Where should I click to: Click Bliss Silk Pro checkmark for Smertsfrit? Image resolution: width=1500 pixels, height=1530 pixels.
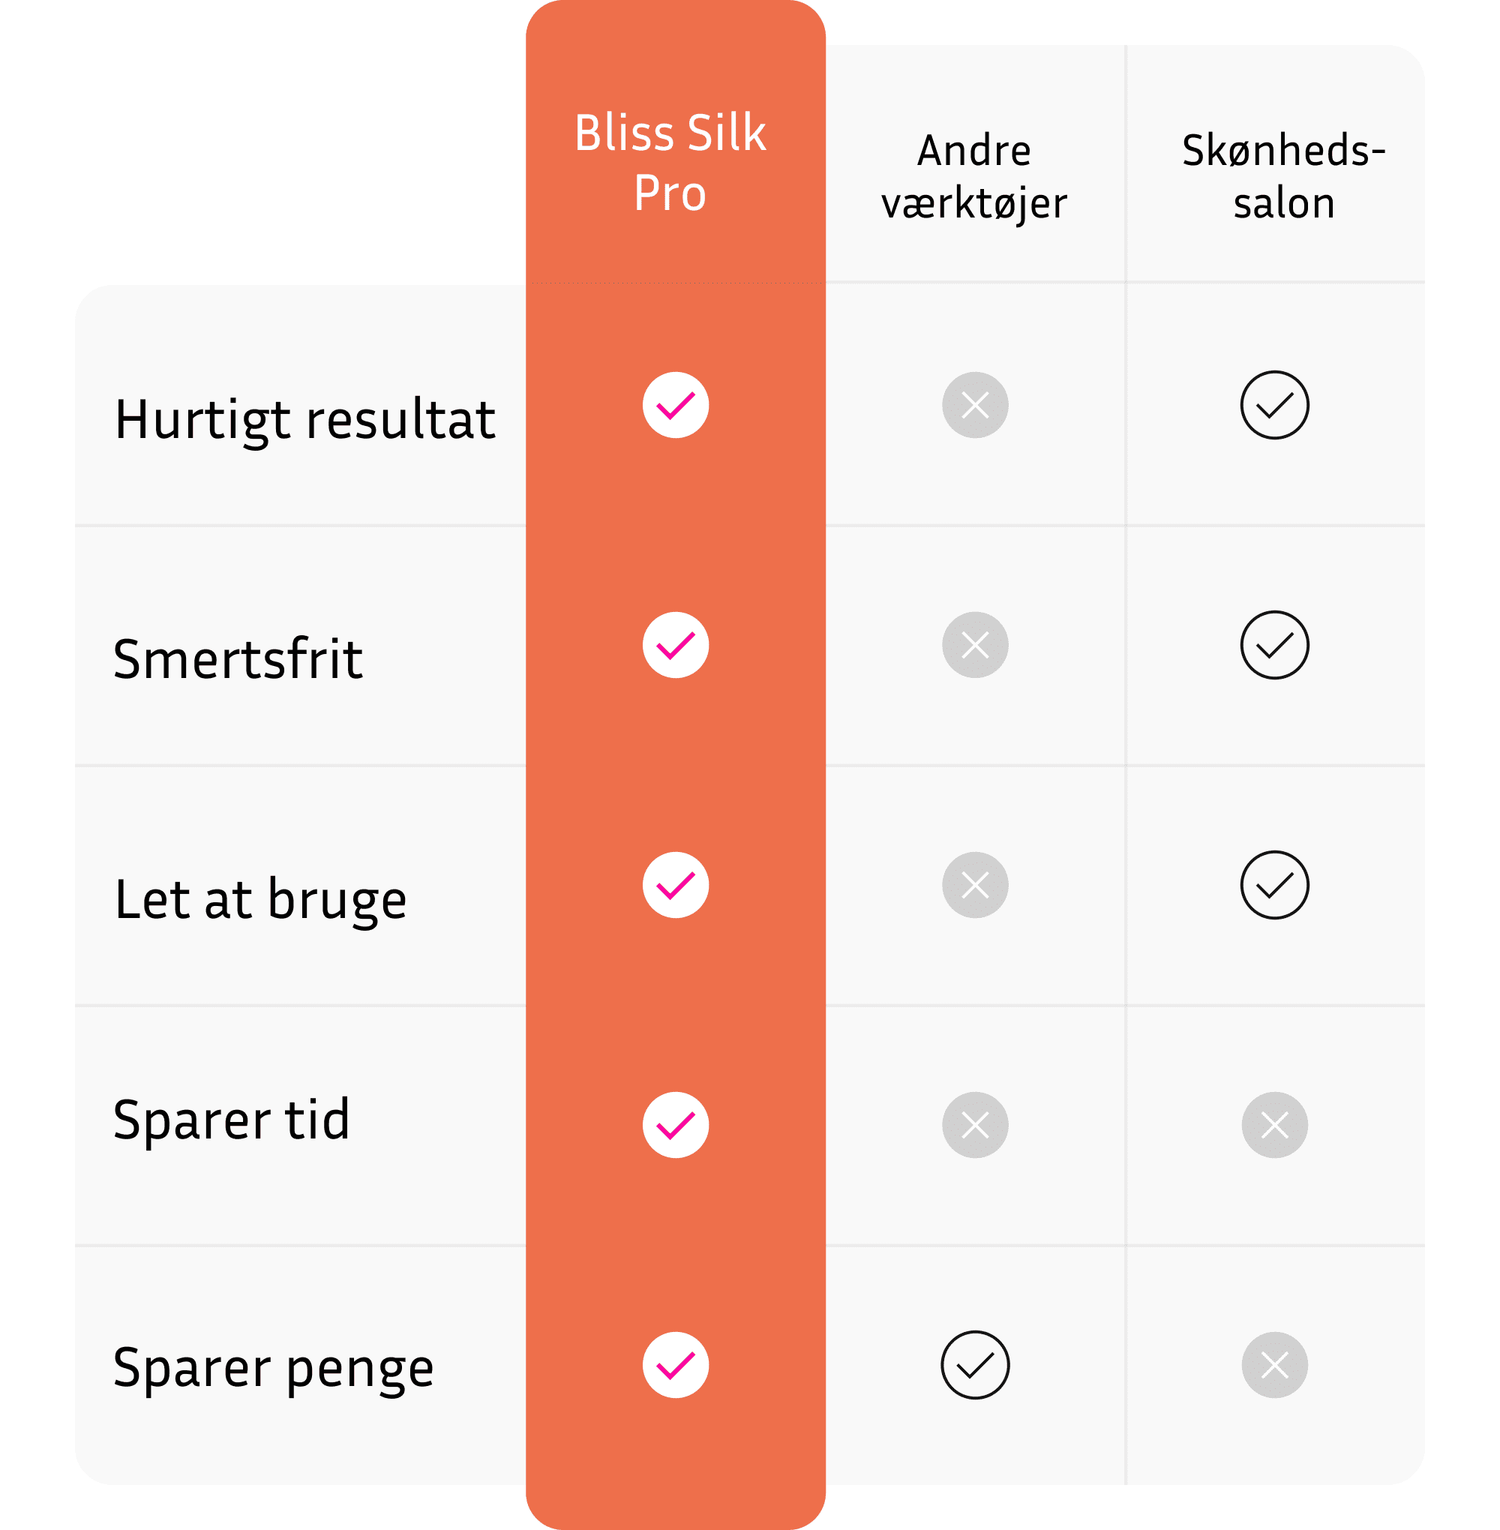pyautogui.click(x=676, y=645)
